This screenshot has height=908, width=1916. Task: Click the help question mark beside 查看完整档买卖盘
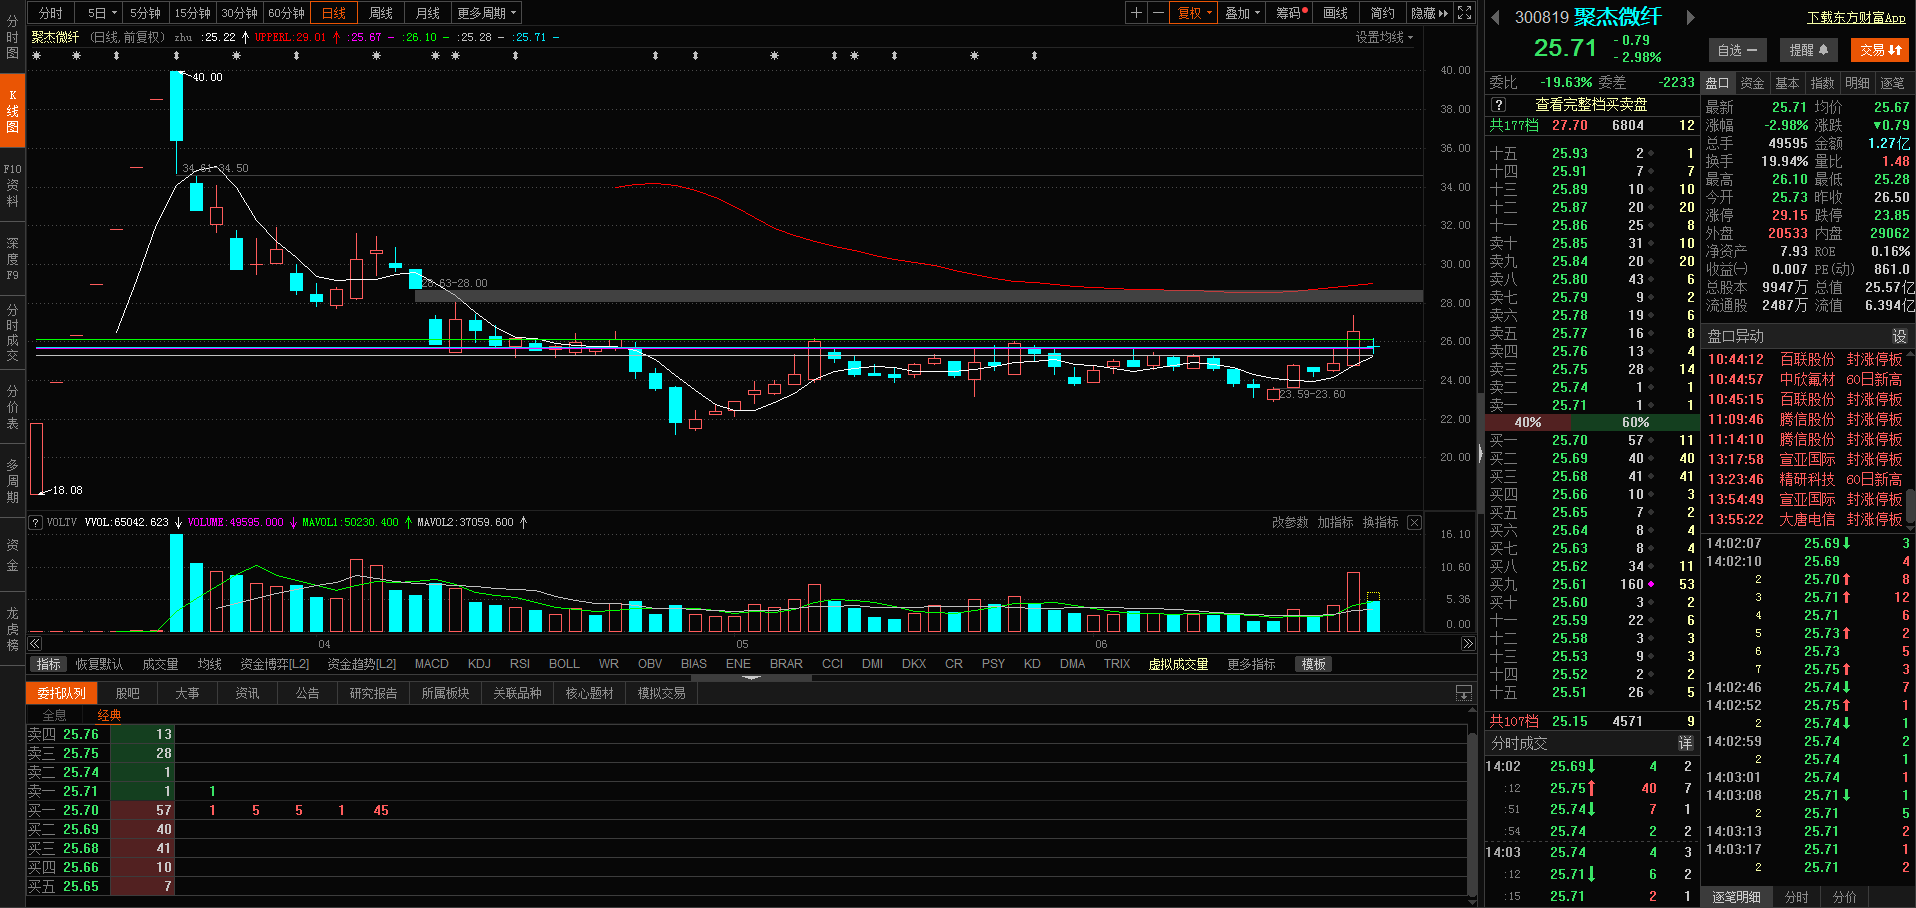point(1498,105)
